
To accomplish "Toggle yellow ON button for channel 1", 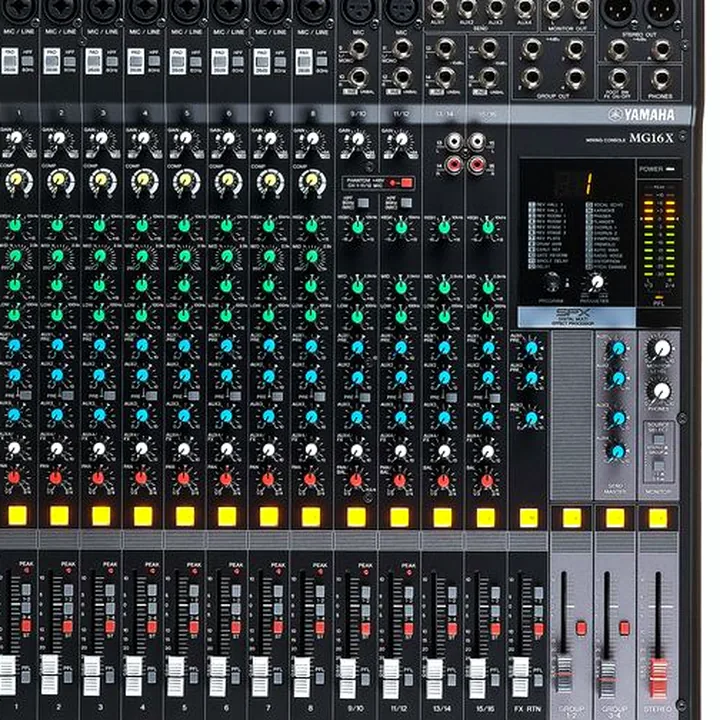I will click(x=17, y=516).
